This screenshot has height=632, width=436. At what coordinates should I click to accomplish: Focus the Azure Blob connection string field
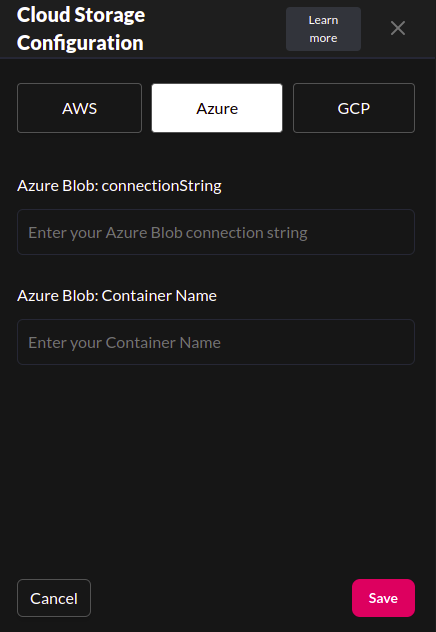[216, 232]
